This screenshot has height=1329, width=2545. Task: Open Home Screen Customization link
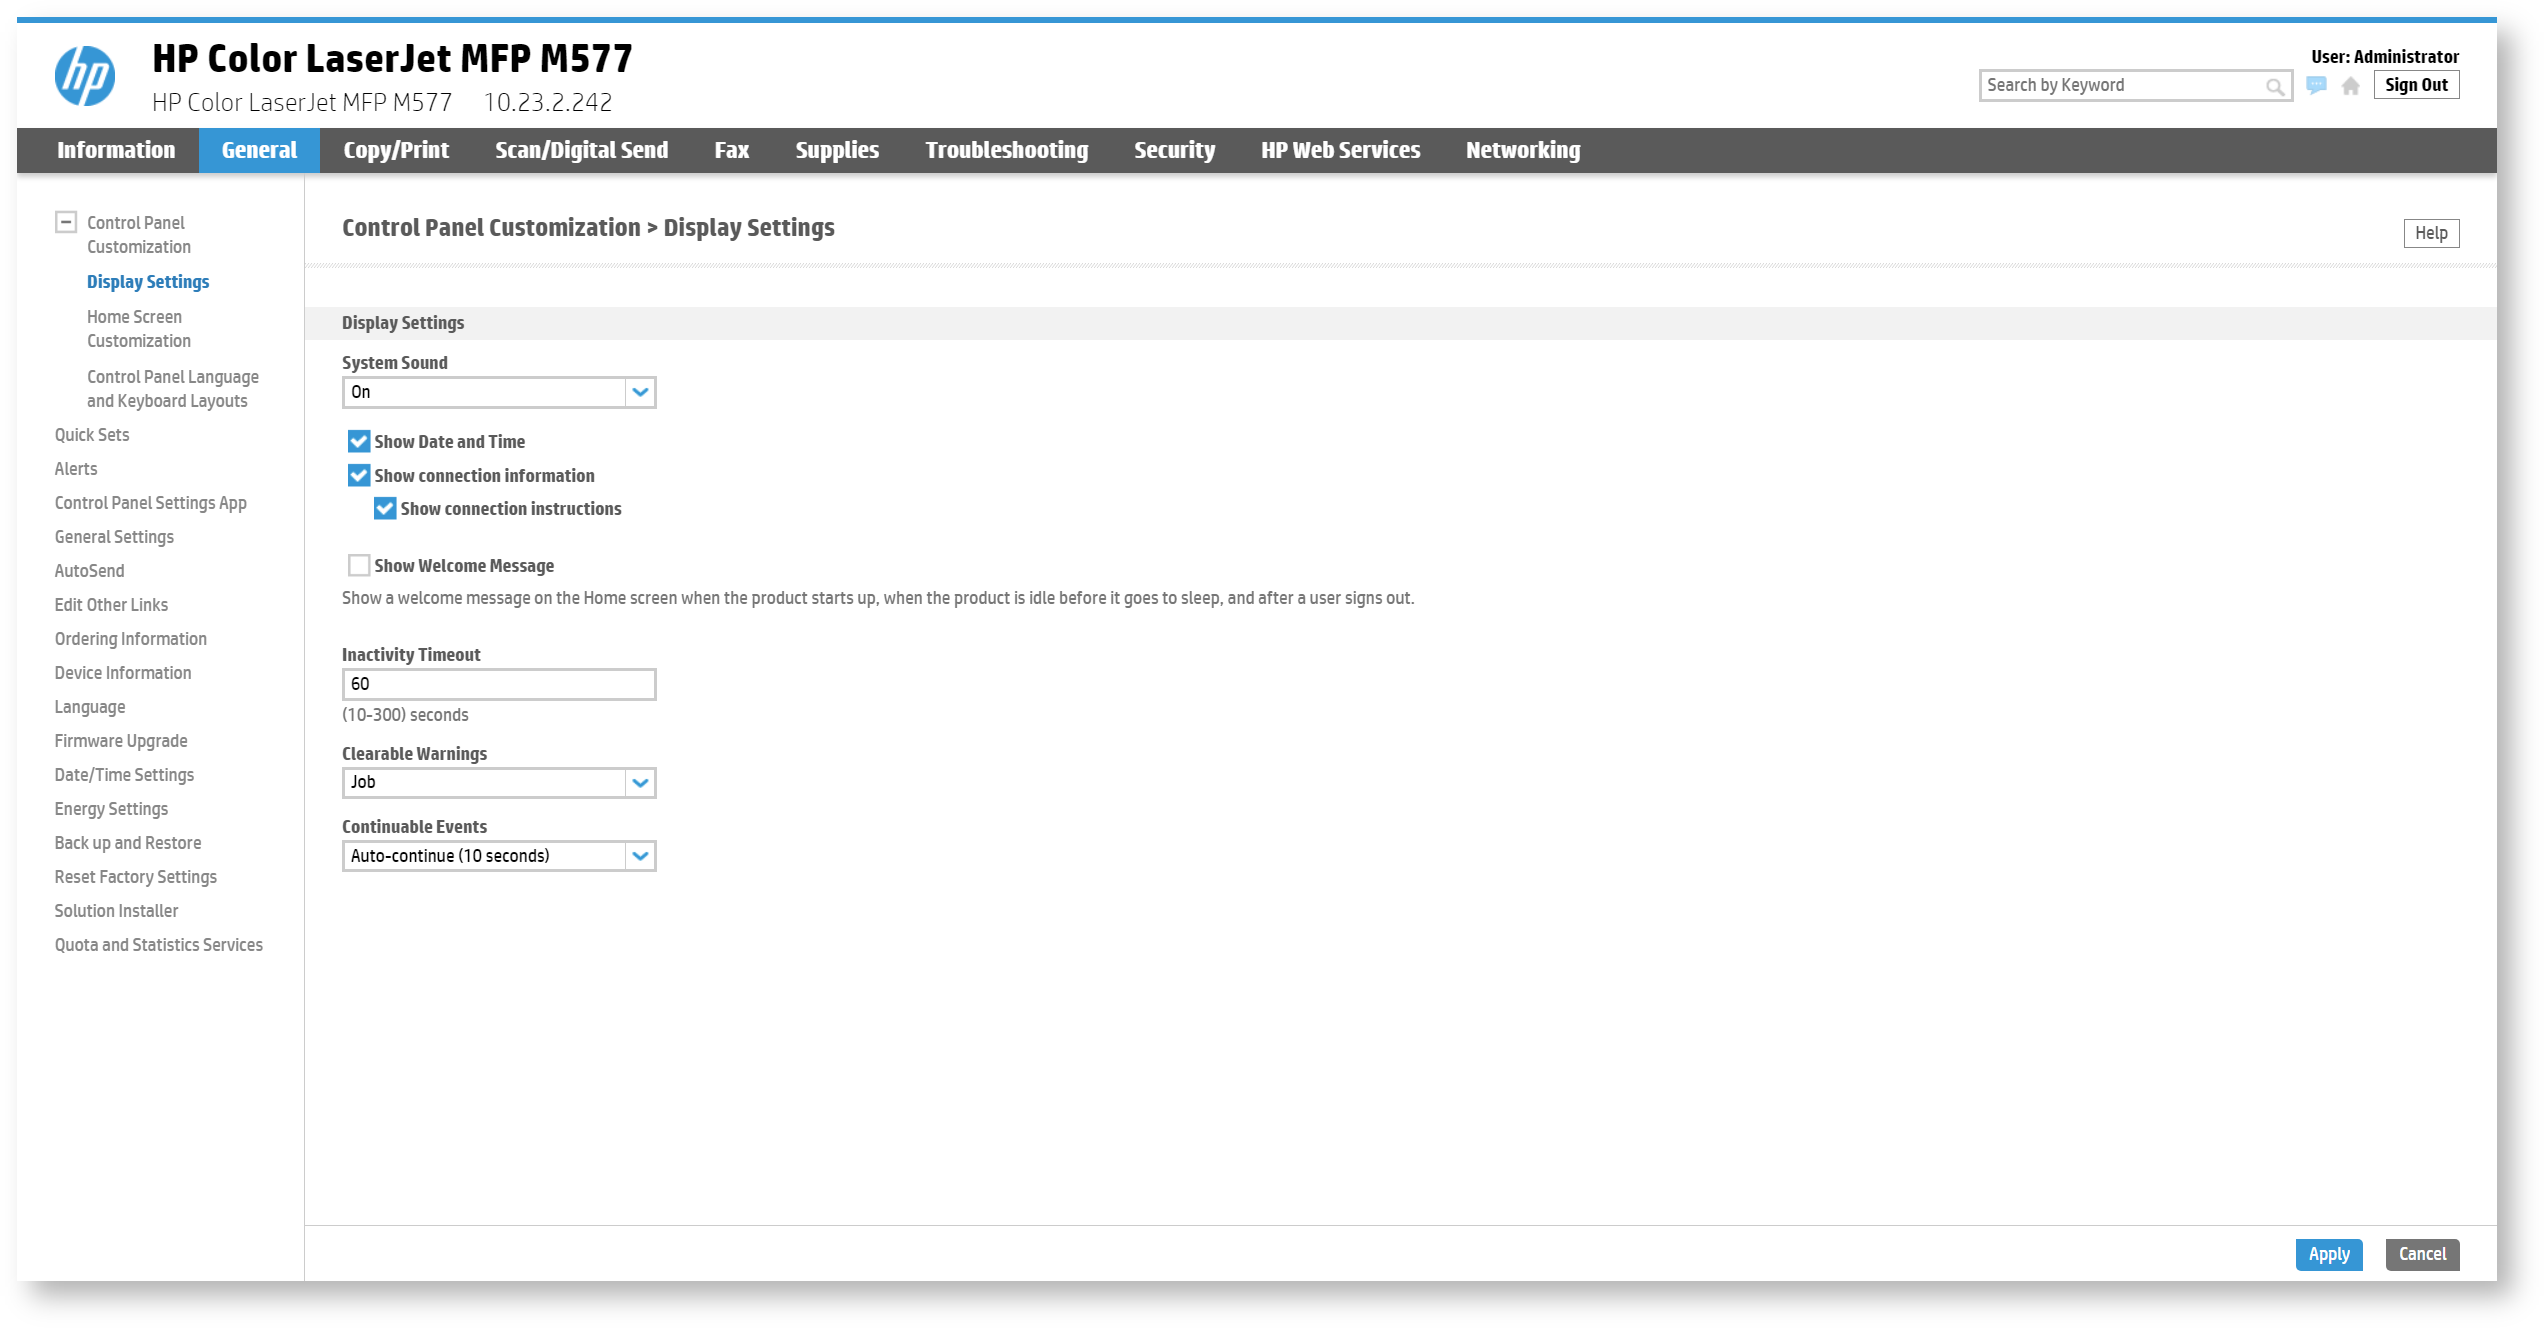[139, 329]
